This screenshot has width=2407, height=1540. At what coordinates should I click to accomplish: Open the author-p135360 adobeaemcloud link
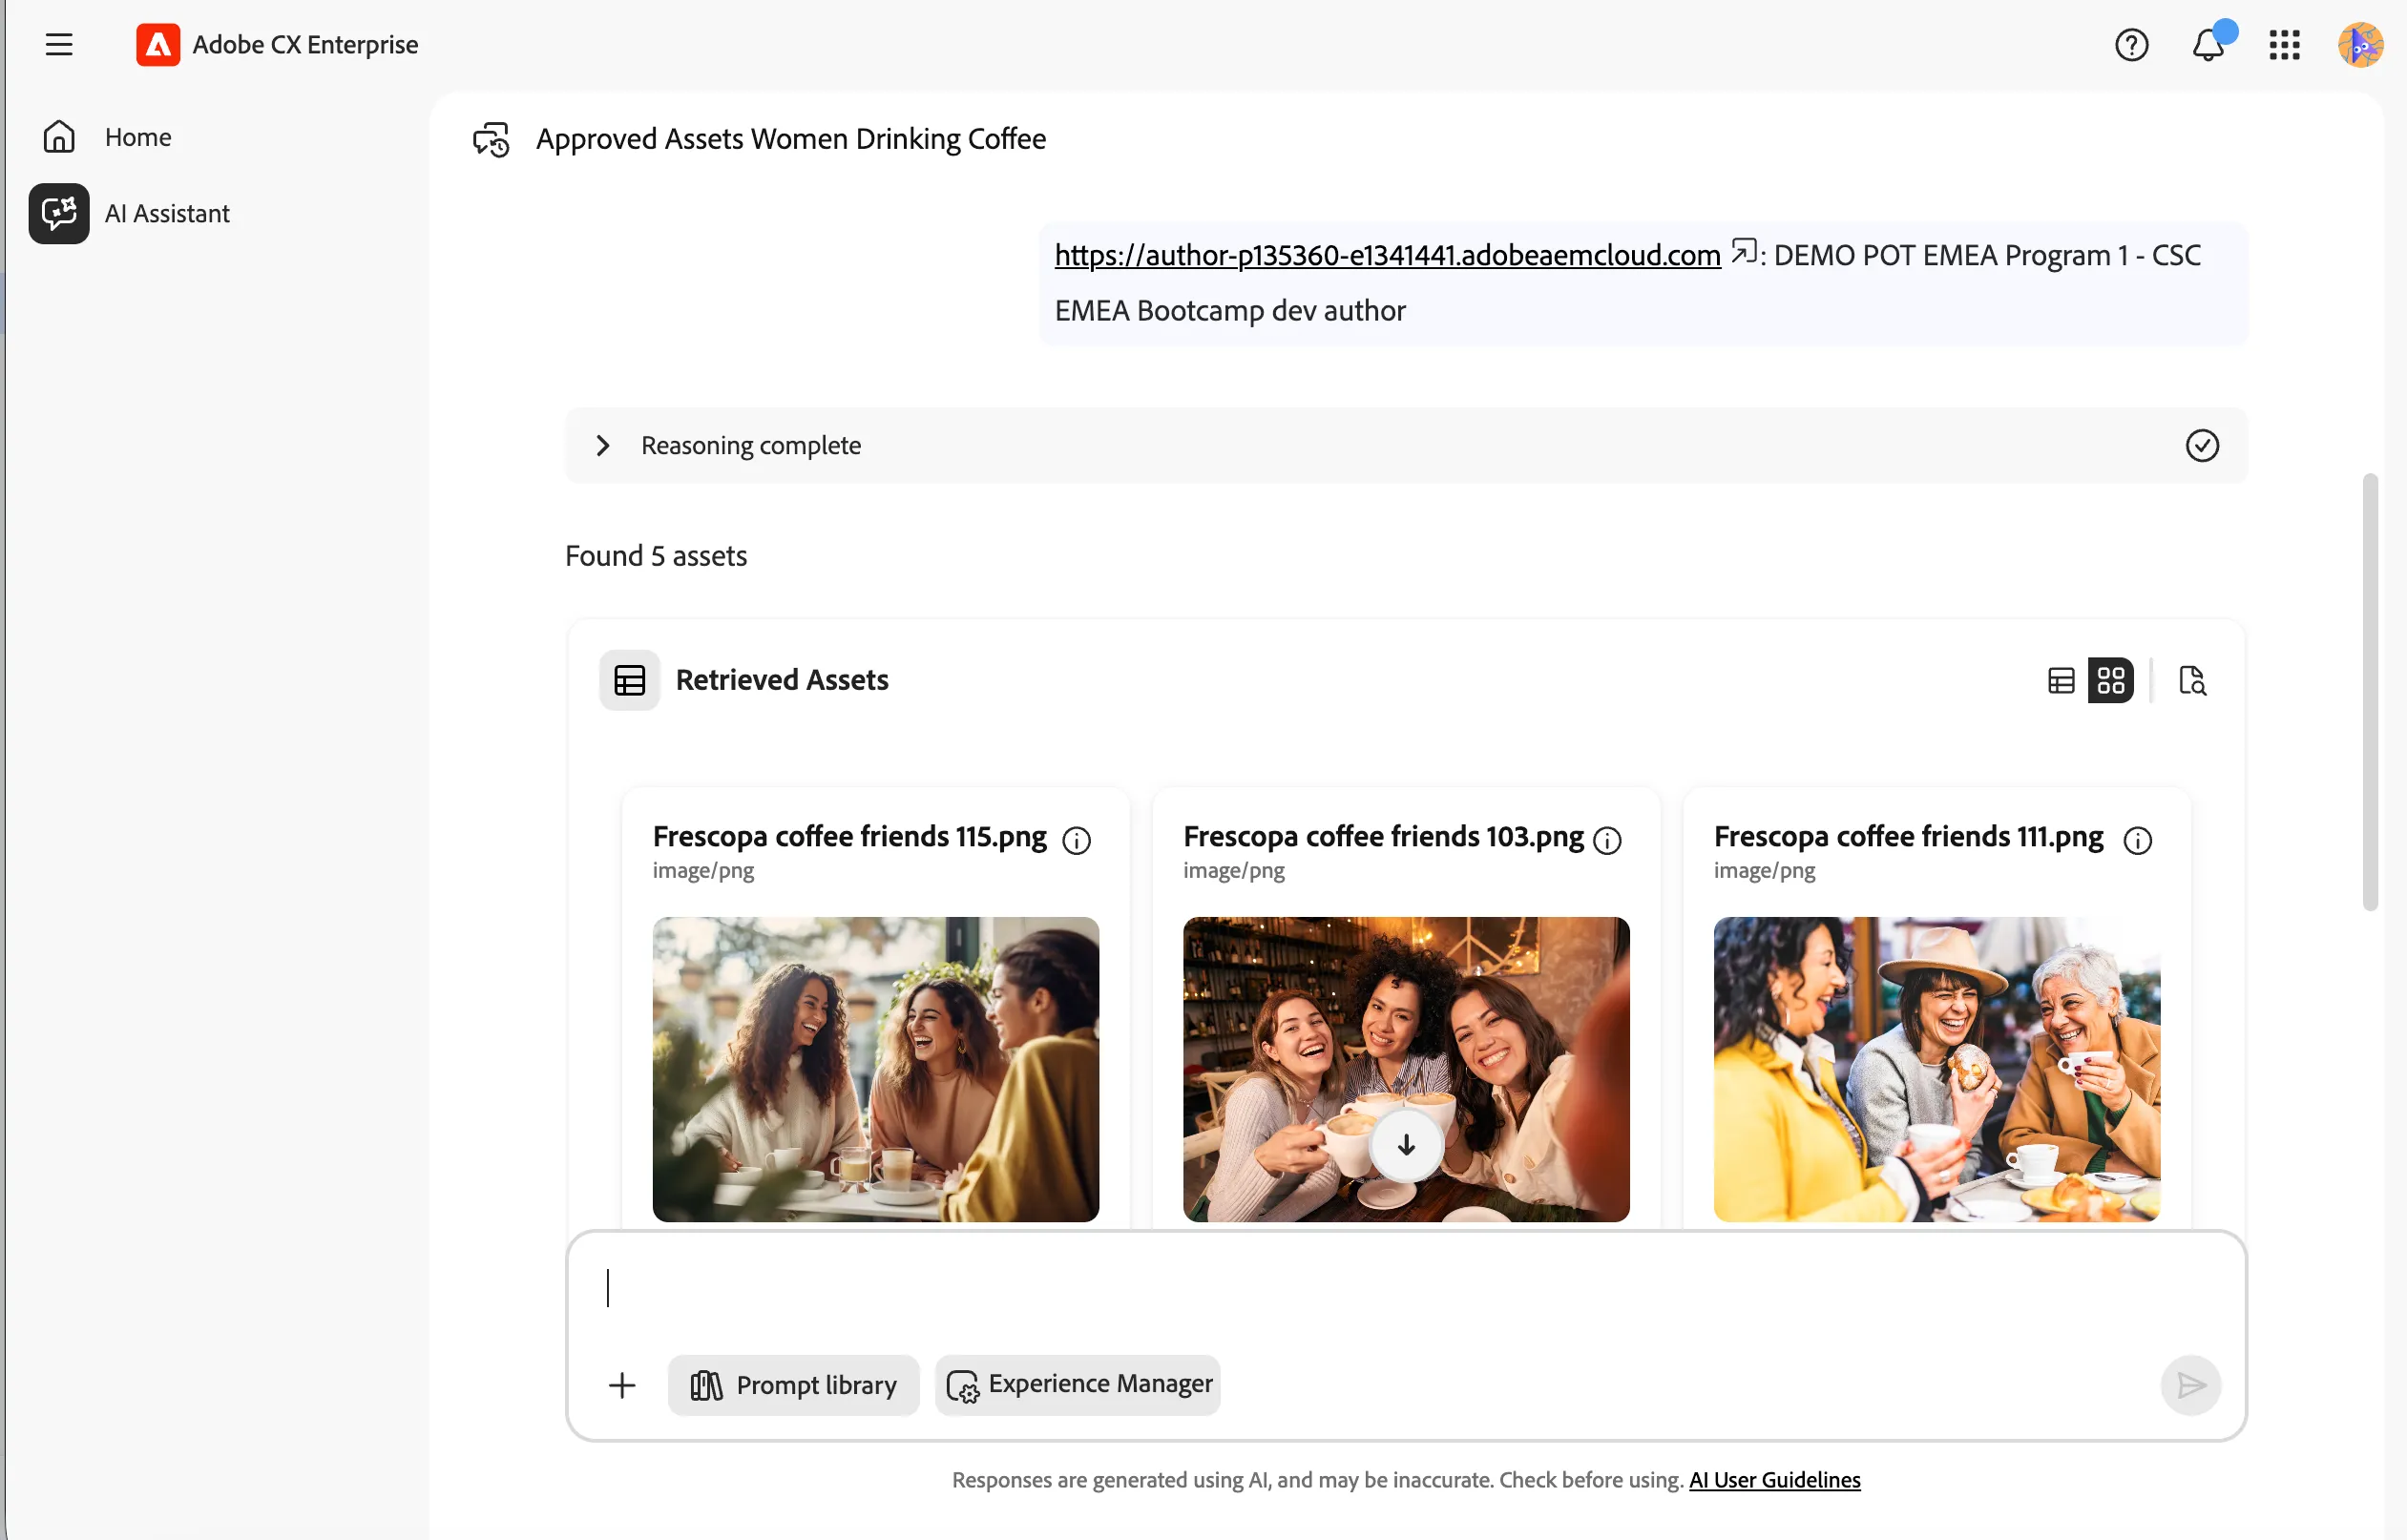tap(1387, 255)
